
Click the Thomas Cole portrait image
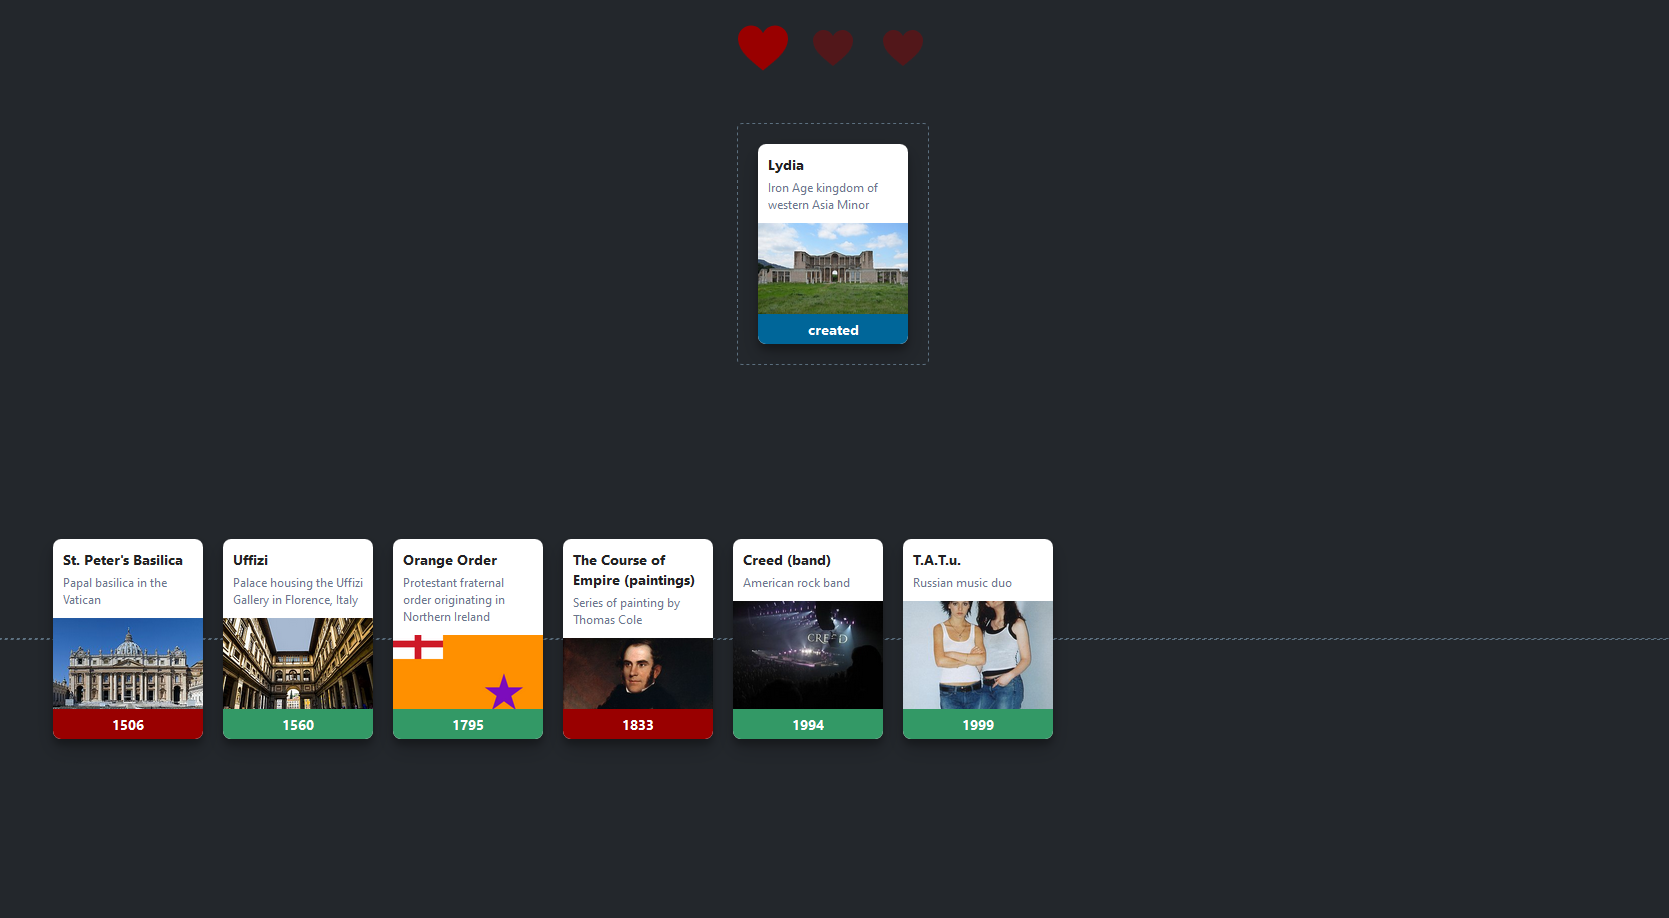click(638, 673)
